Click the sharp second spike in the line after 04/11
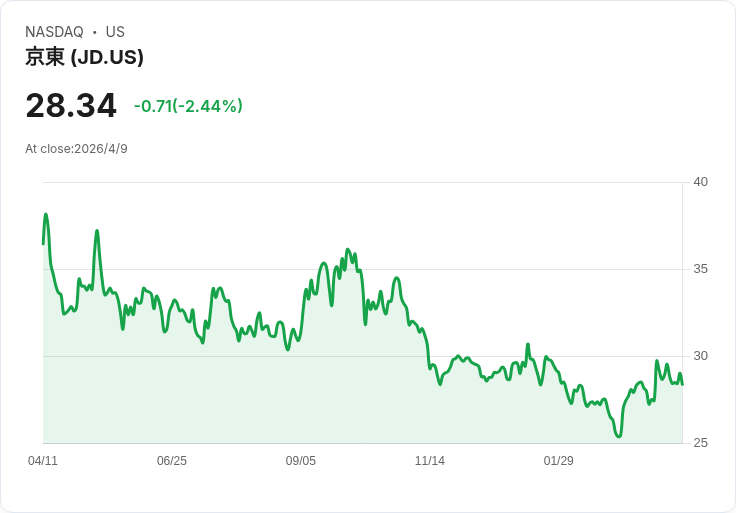 [97, 230]
